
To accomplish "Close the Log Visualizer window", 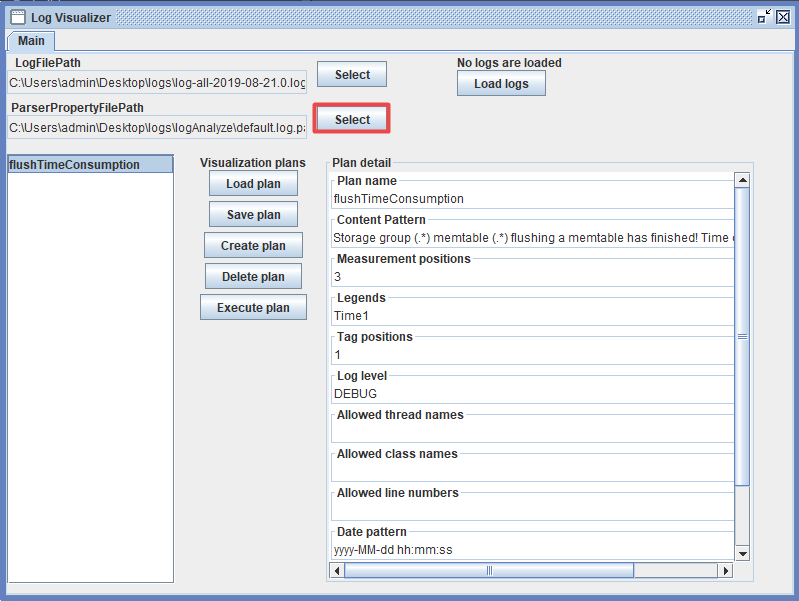I will (783, 17).
